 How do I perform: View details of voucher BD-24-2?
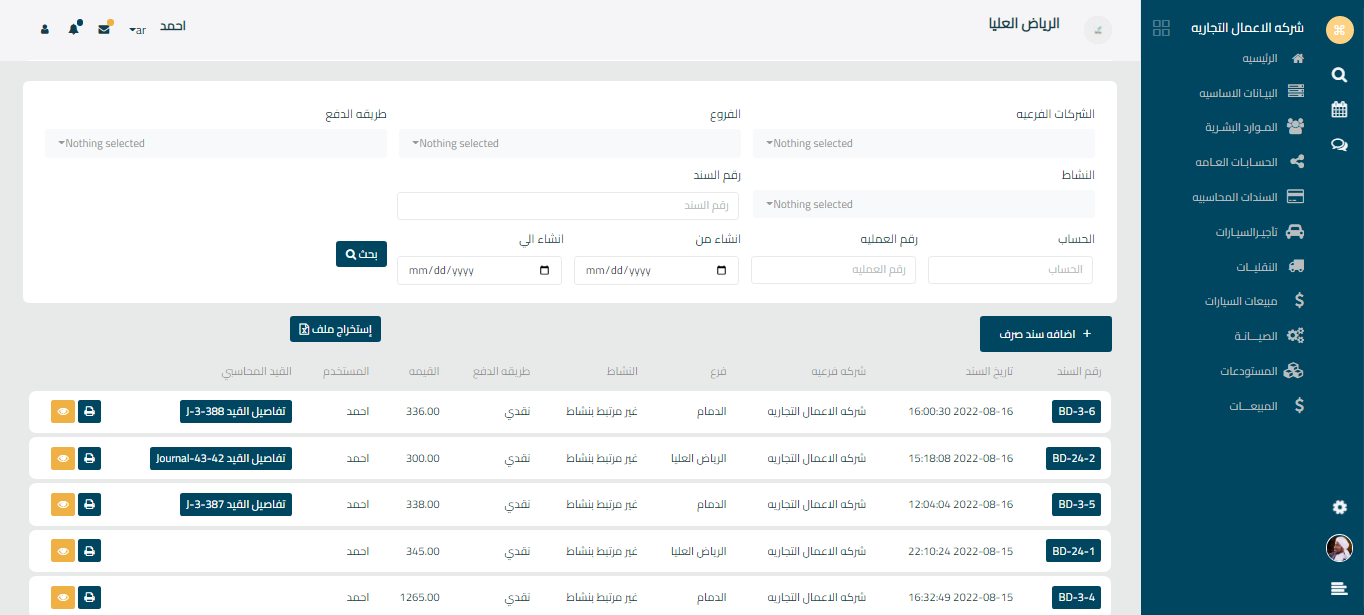63,458
